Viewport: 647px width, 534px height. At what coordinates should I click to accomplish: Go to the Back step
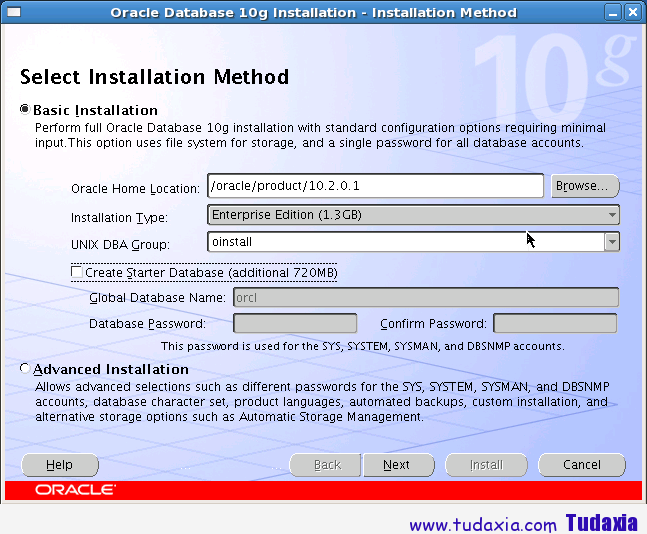coord(325,465)
